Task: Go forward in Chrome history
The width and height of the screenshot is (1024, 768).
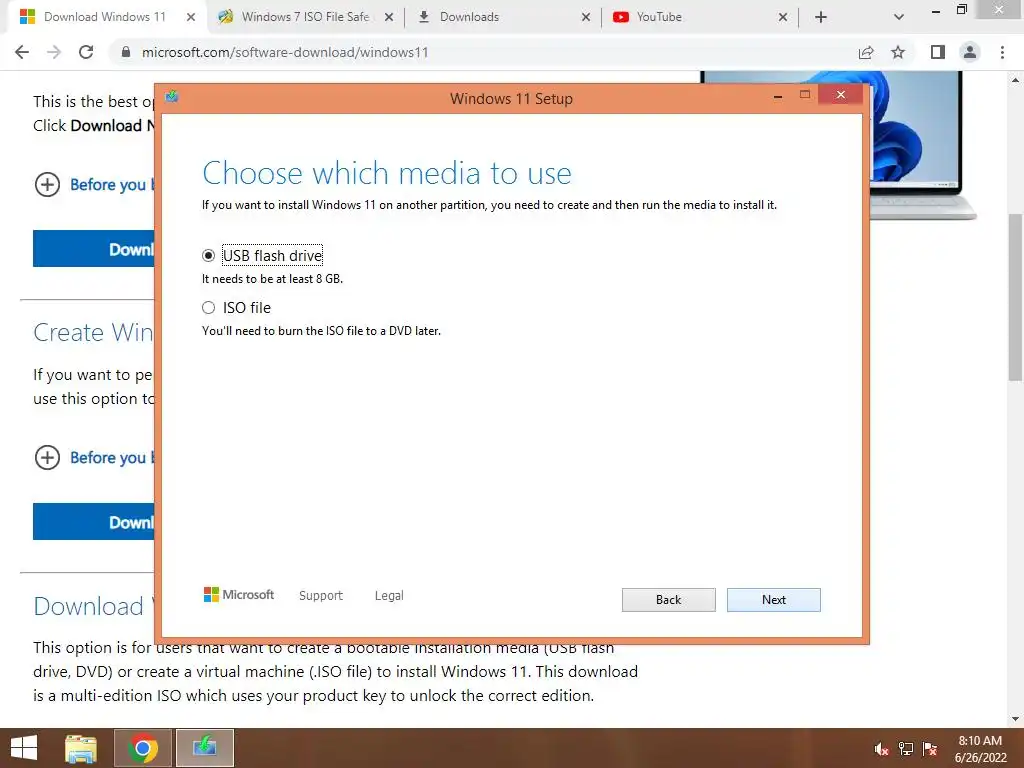Action: [x=54, y=52]
